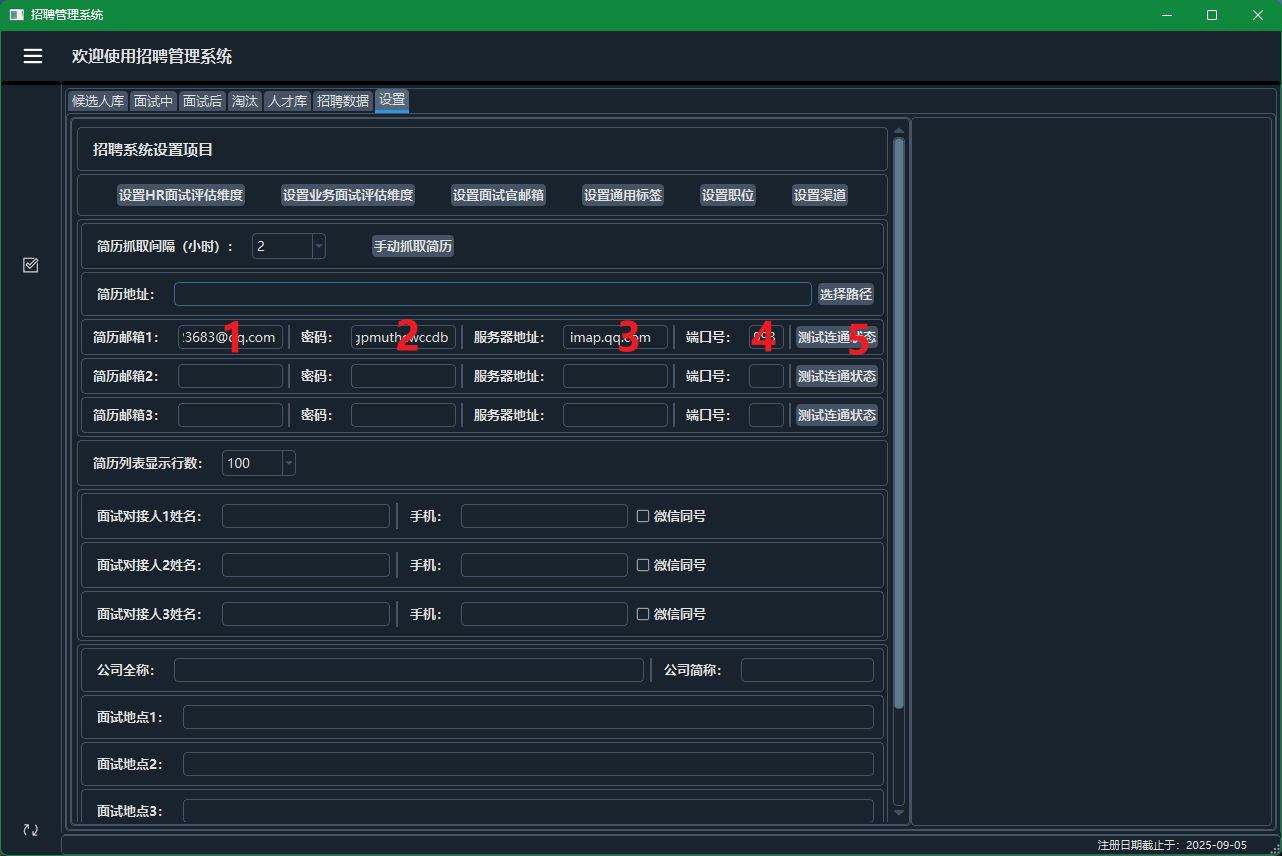This screenshot has height=856, width=1282.
Task: Click the app icon in title bar
Action: point(16,15)
